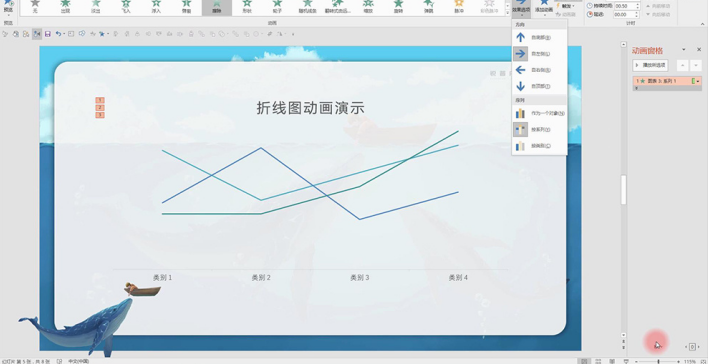Click the zoom out minus button
Viewport: 709px width, 364px height.
pos(636,361)
